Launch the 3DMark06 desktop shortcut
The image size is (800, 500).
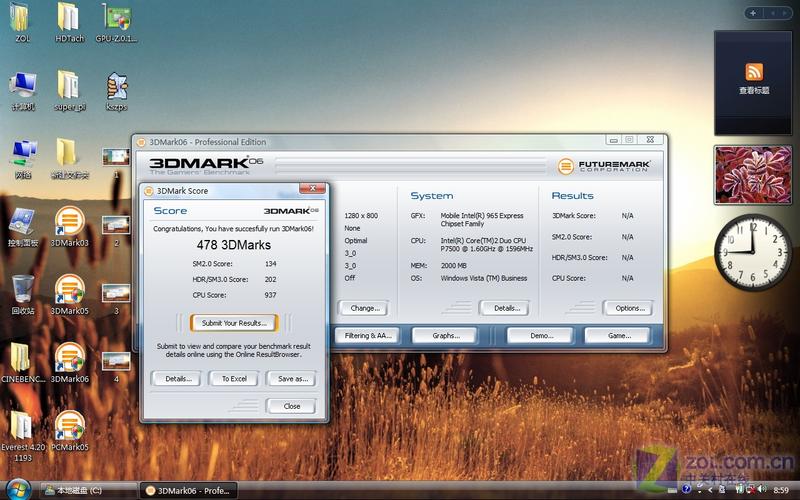pos(70,363)
